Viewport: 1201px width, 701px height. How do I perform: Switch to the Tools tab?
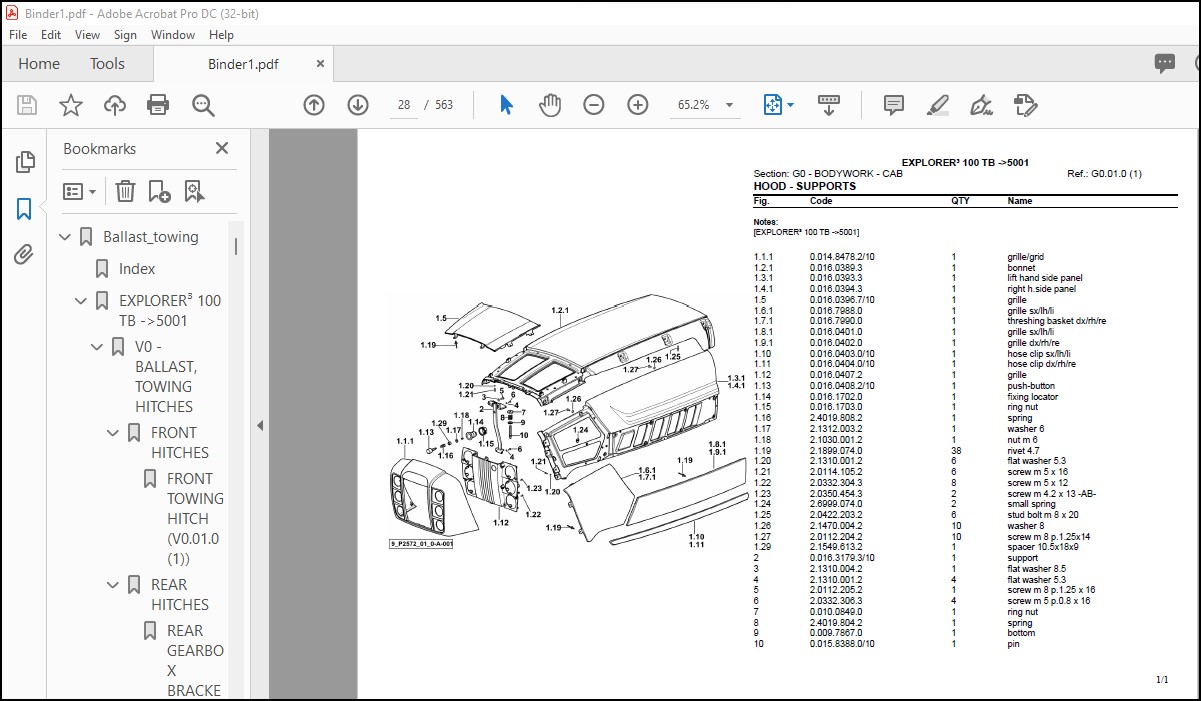pyautogui.click(x=107, y=63)
